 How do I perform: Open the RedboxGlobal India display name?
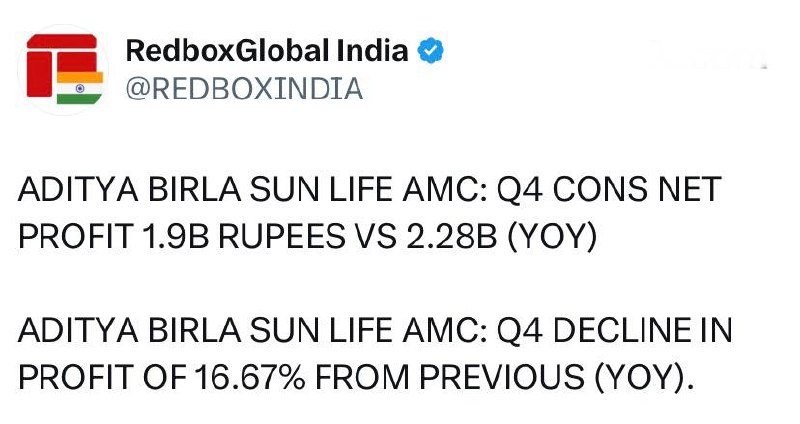tap(267, 51)
